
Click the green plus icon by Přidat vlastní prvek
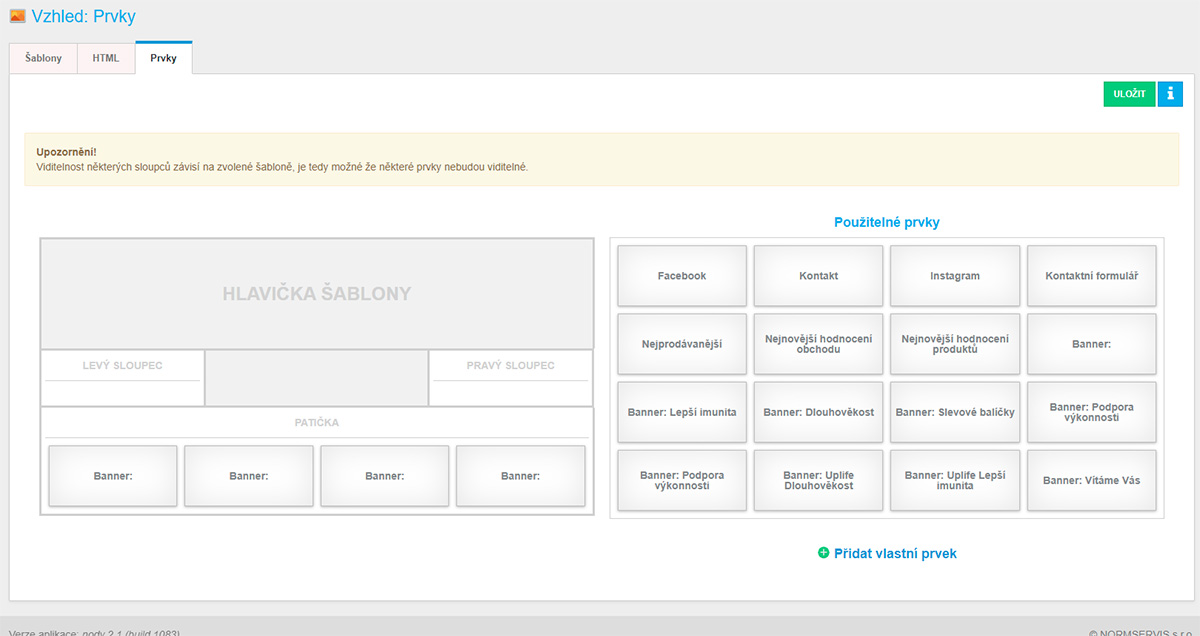tap(823, 553)
